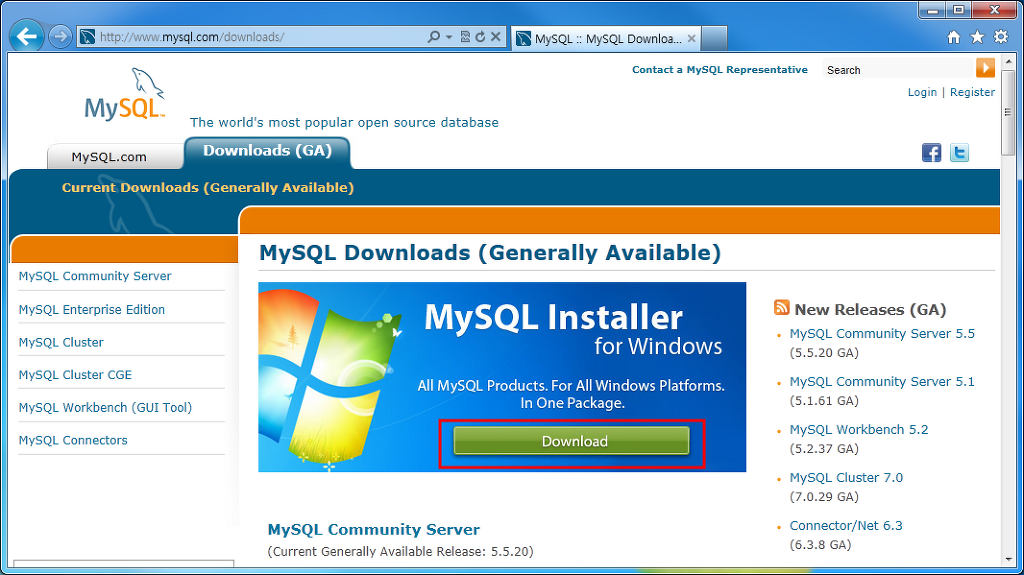The image size is (1024, 575).
Task: Open MySQL Community Server 5.5 release link
Action: 882,334
